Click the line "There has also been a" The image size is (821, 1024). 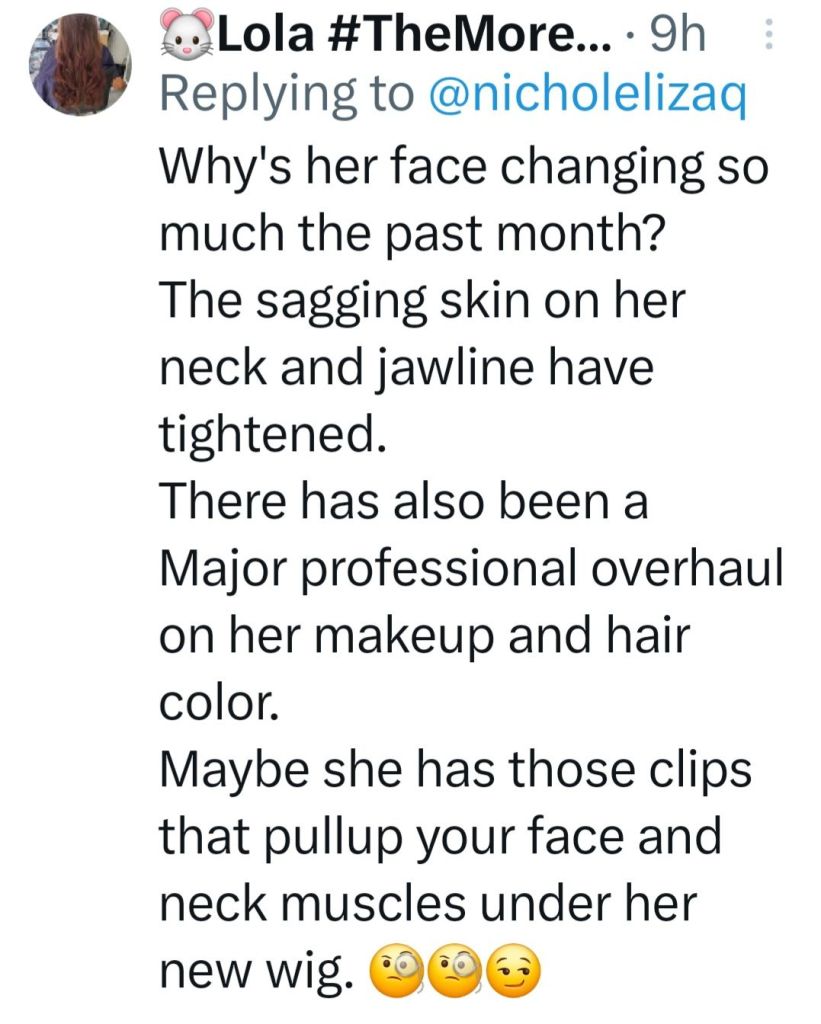click(x=404, y=501)
